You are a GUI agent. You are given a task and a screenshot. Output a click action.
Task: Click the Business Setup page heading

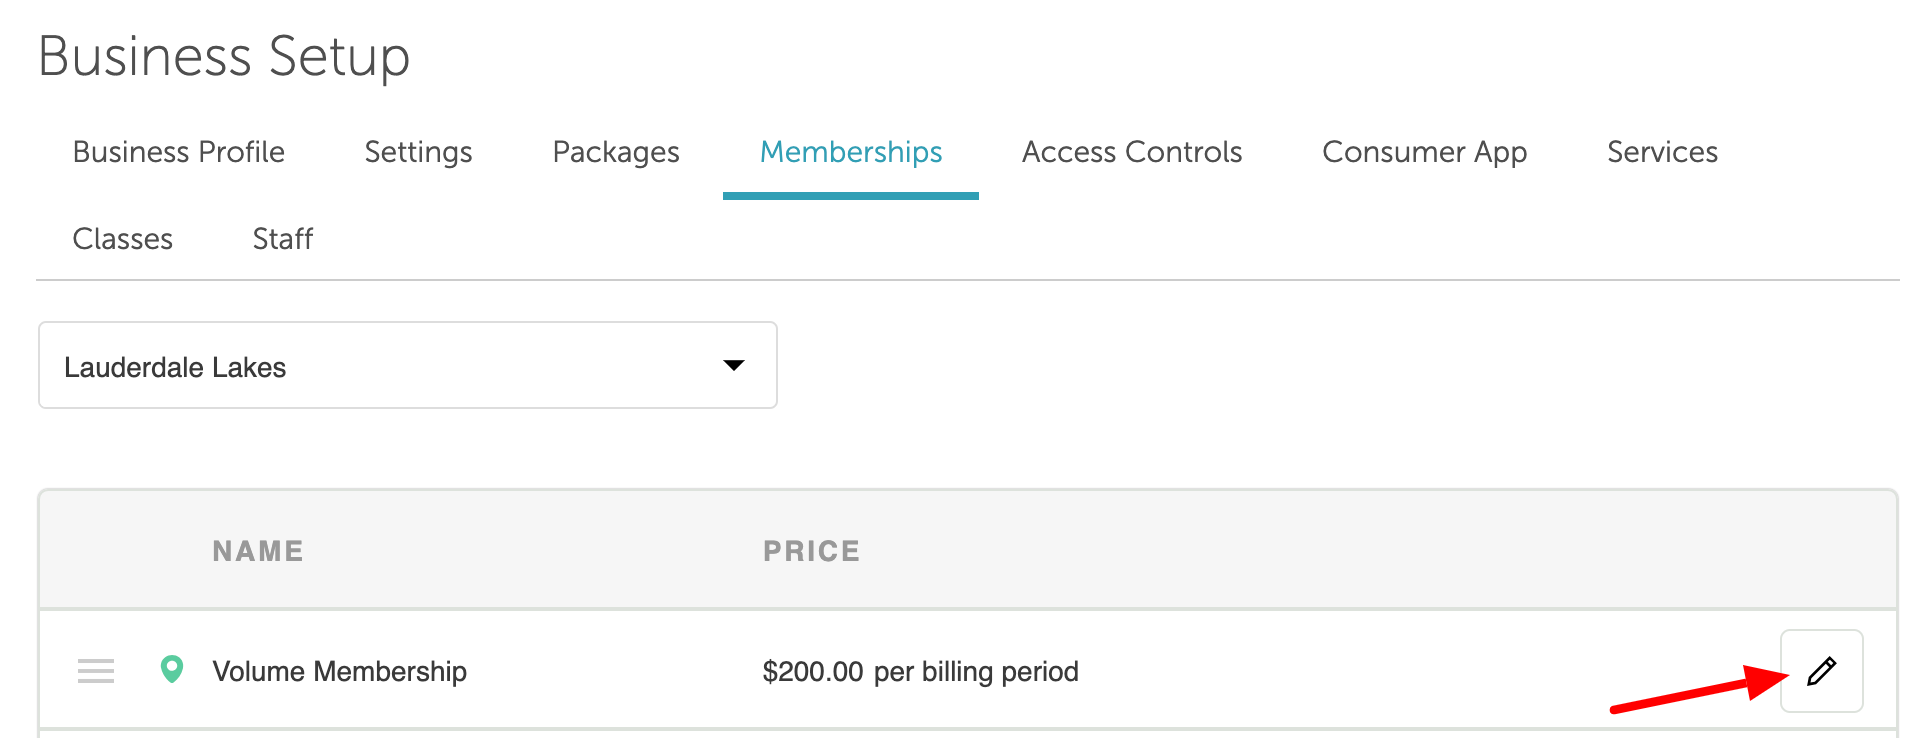pyautogui.click(x=224, y=56)
